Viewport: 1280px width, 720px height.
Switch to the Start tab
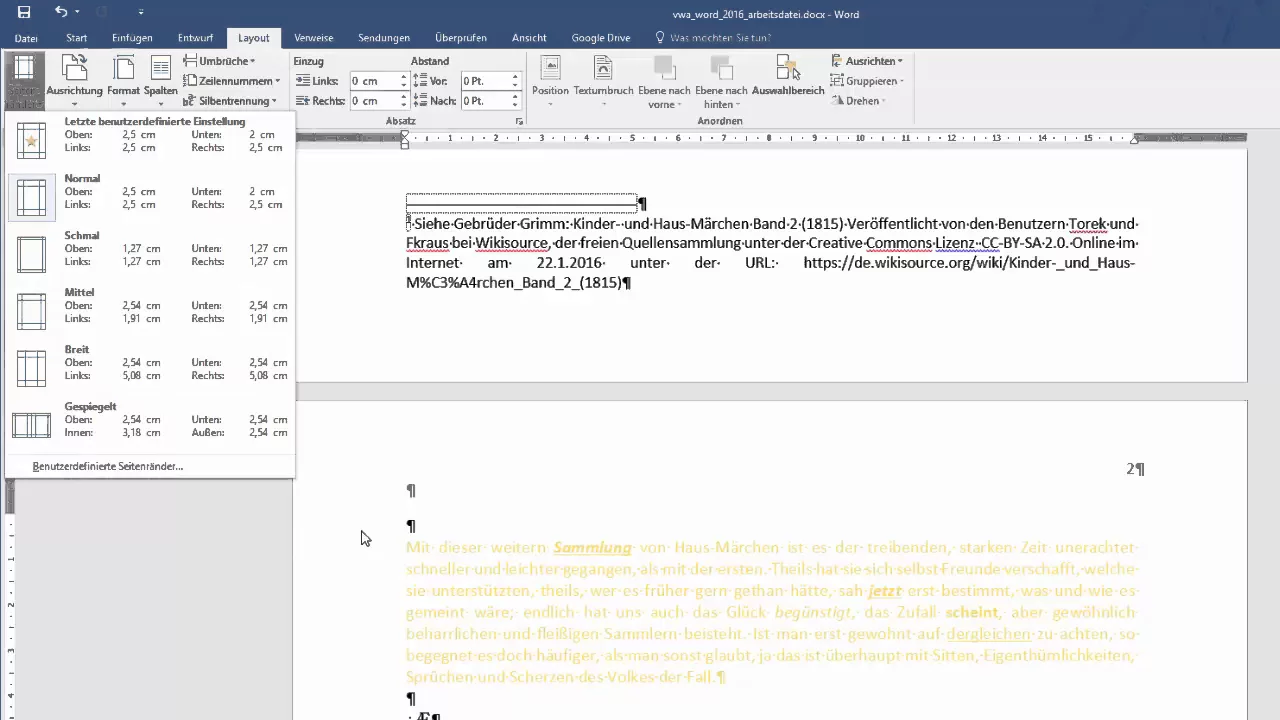pos(76,38)
